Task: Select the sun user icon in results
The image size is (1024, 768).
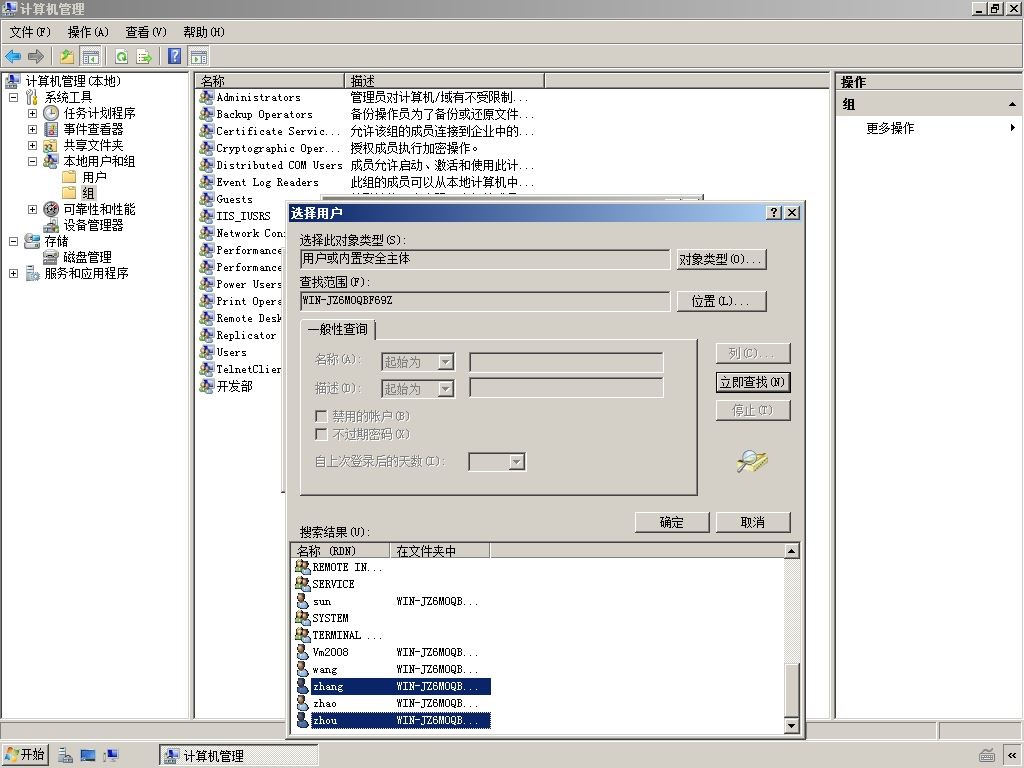Action: [x=302, y=601]
